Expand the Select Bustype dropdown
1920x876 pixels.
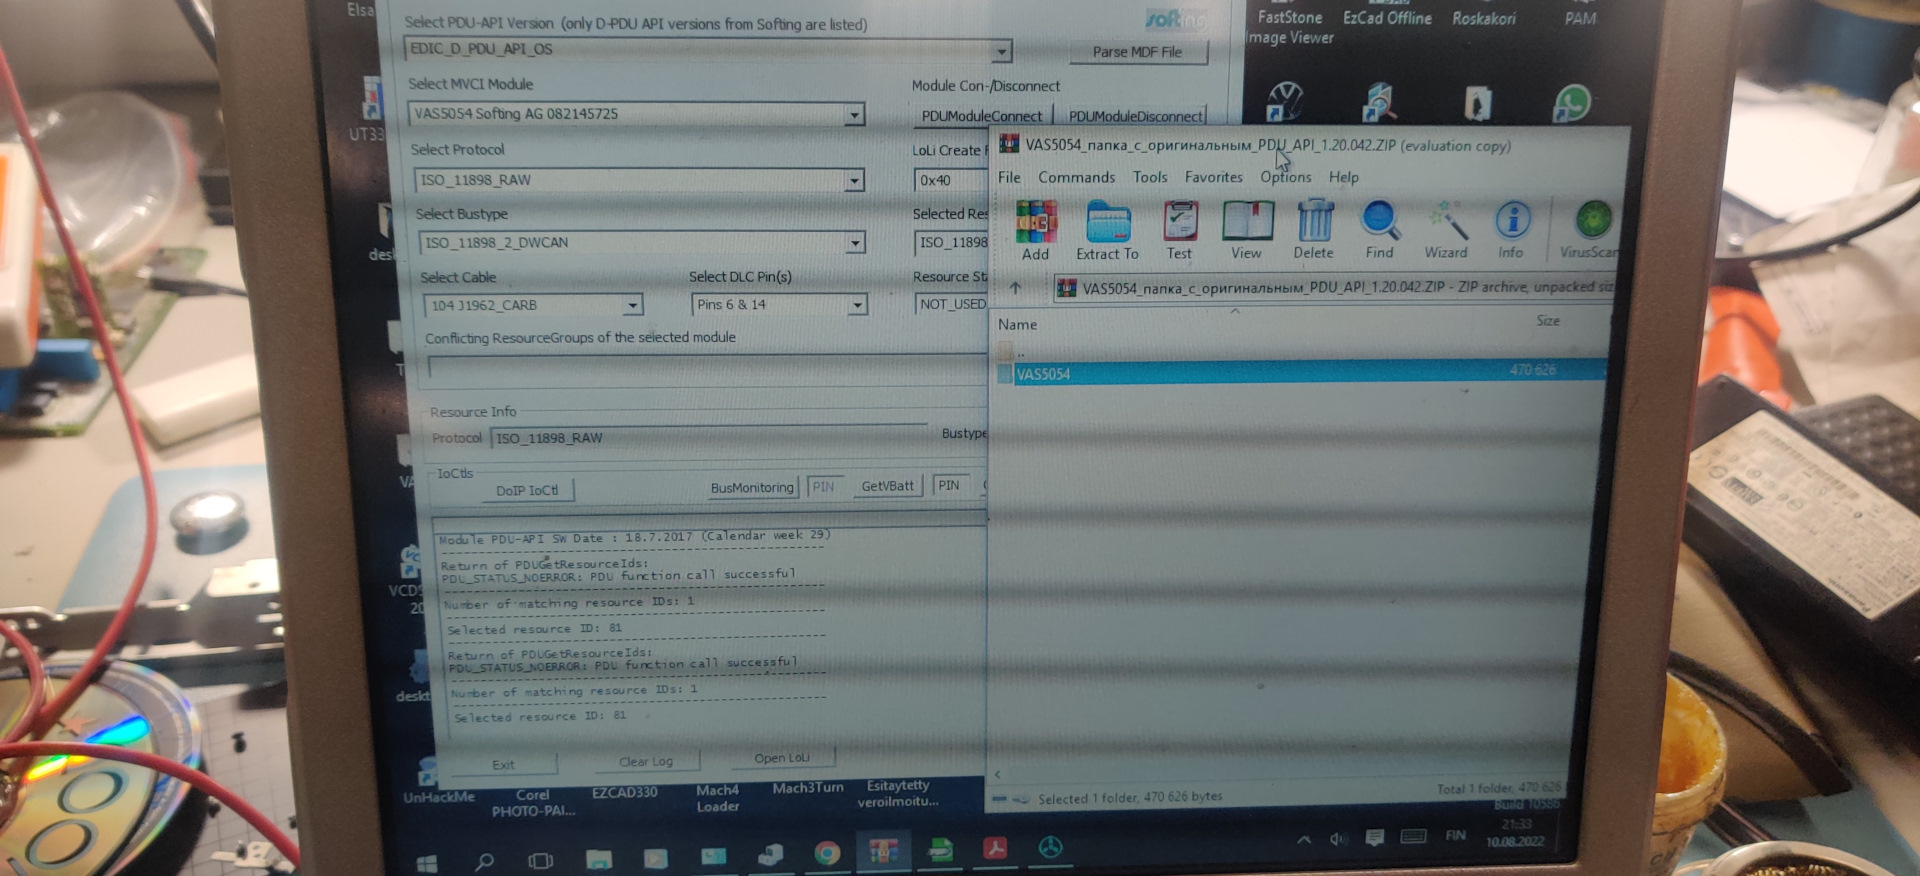(x=855, y=243)
